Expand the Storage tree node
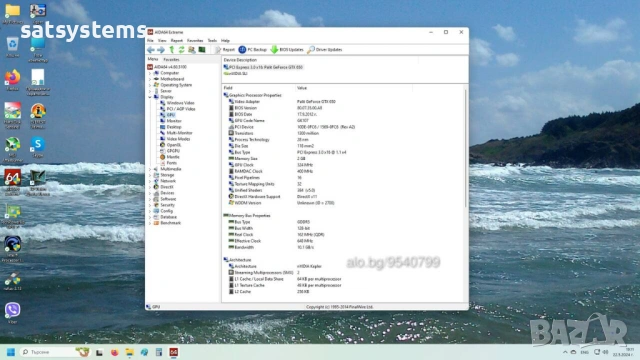This screenshot has width=640, height=360. (150, 175)
